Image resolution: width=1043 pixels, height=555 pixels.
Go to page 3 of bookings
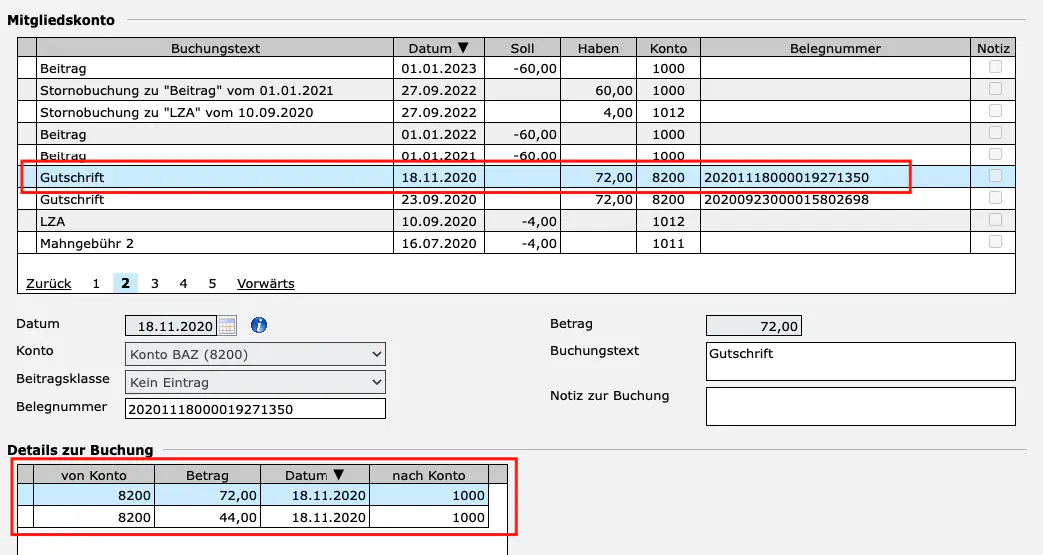154,283
